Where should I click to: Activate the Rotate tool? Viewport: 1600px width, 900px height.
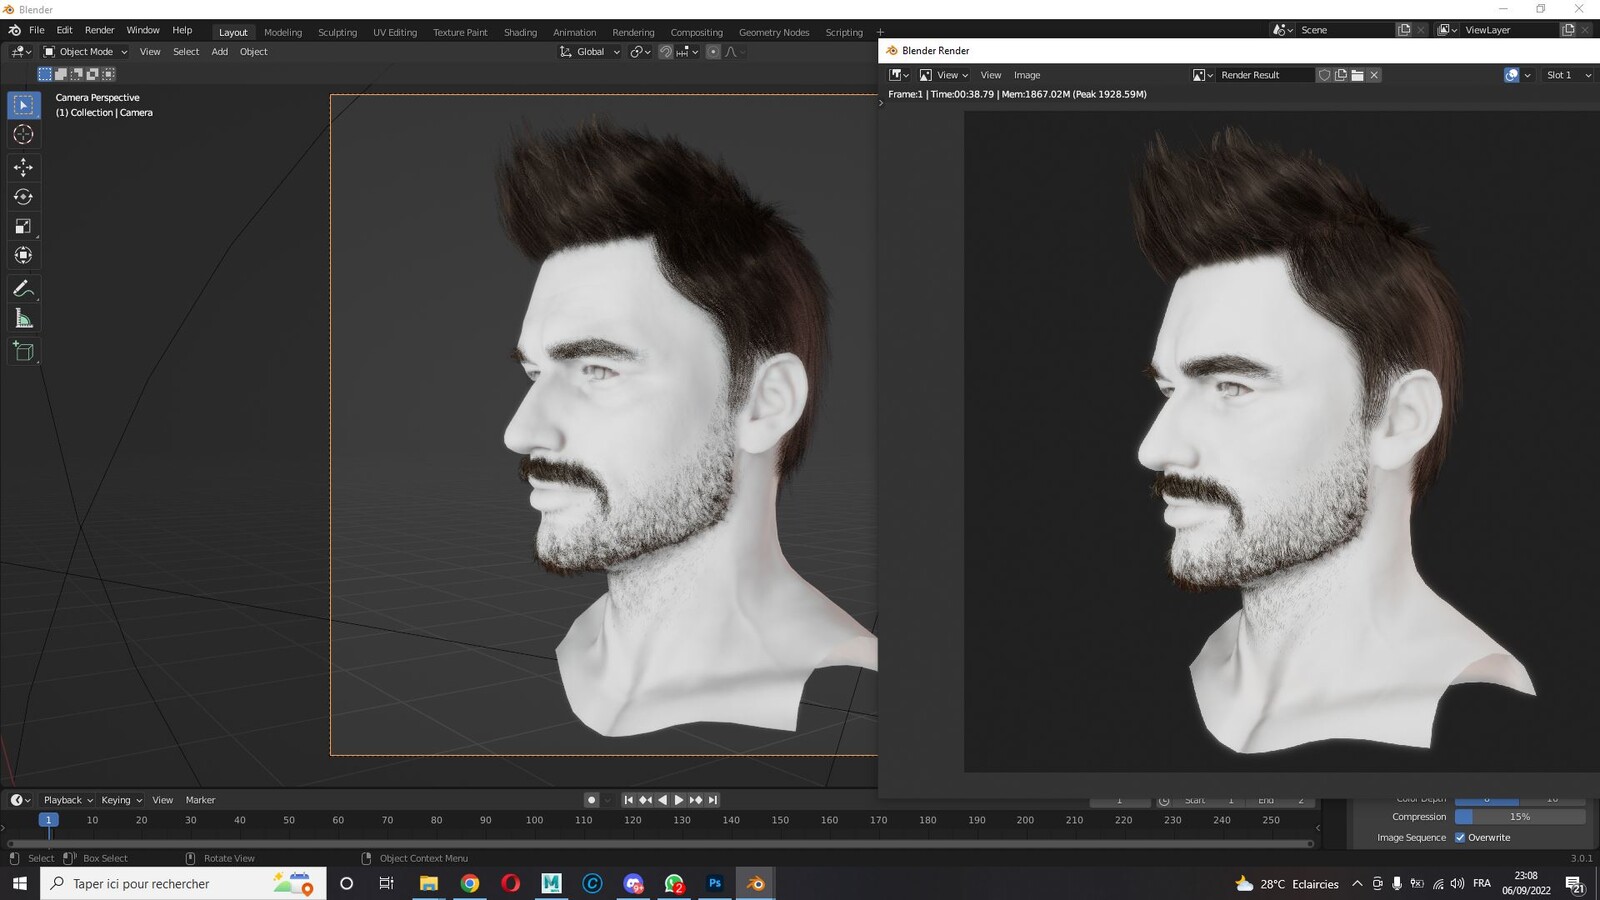click(23, 197)
